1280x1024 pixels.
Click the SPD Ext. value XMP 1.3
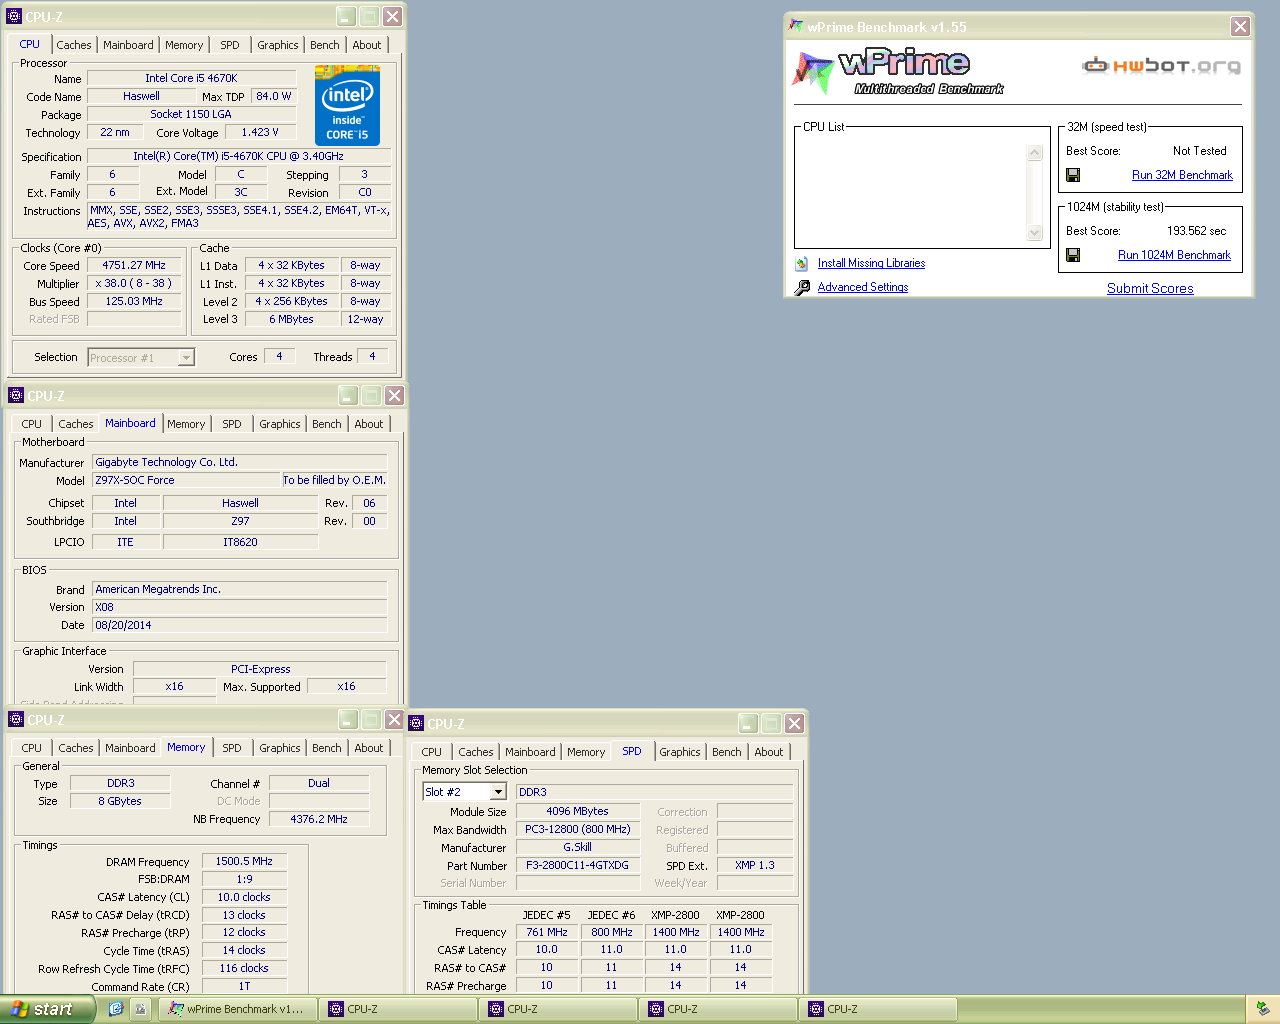[755, 866]
